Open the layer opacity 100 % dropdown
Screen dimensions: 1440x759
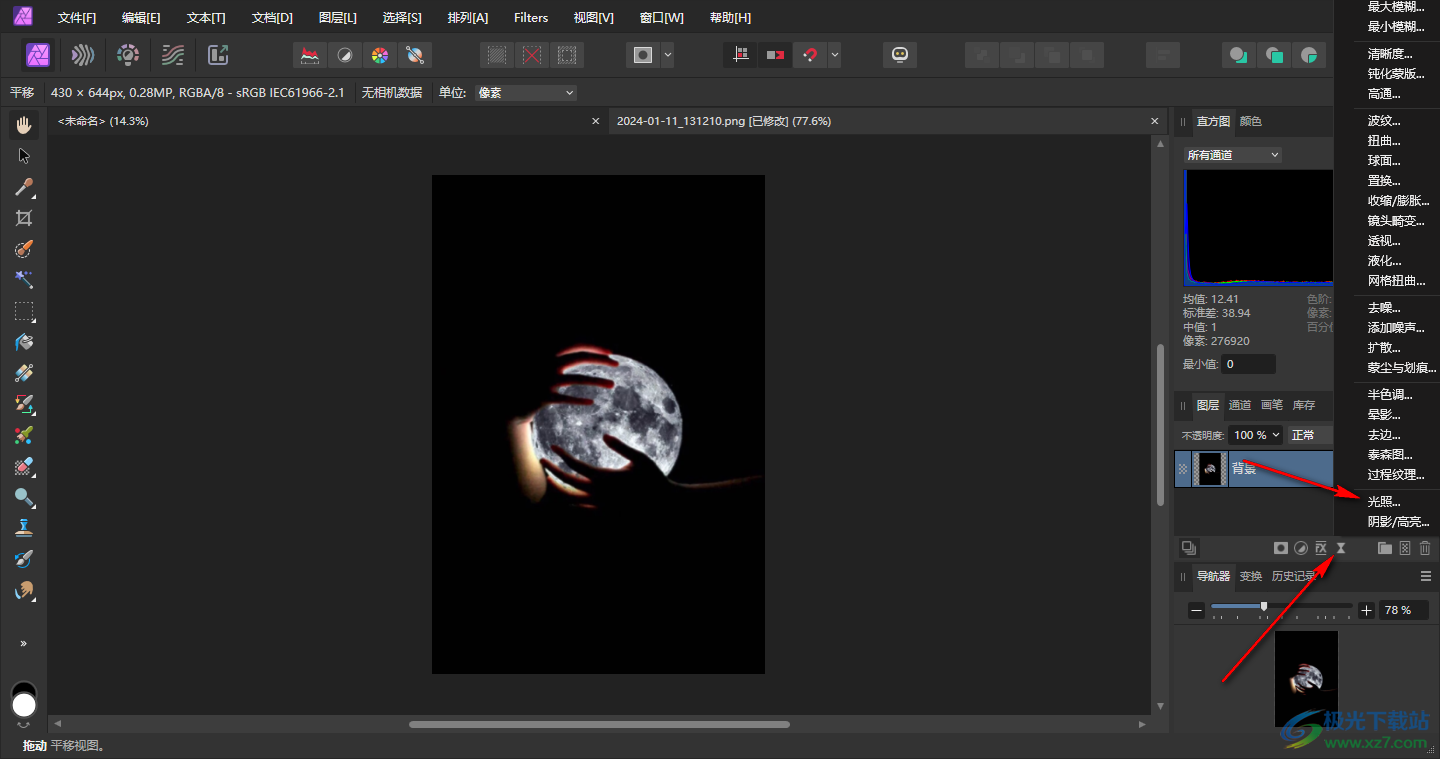click(1255, 435)
